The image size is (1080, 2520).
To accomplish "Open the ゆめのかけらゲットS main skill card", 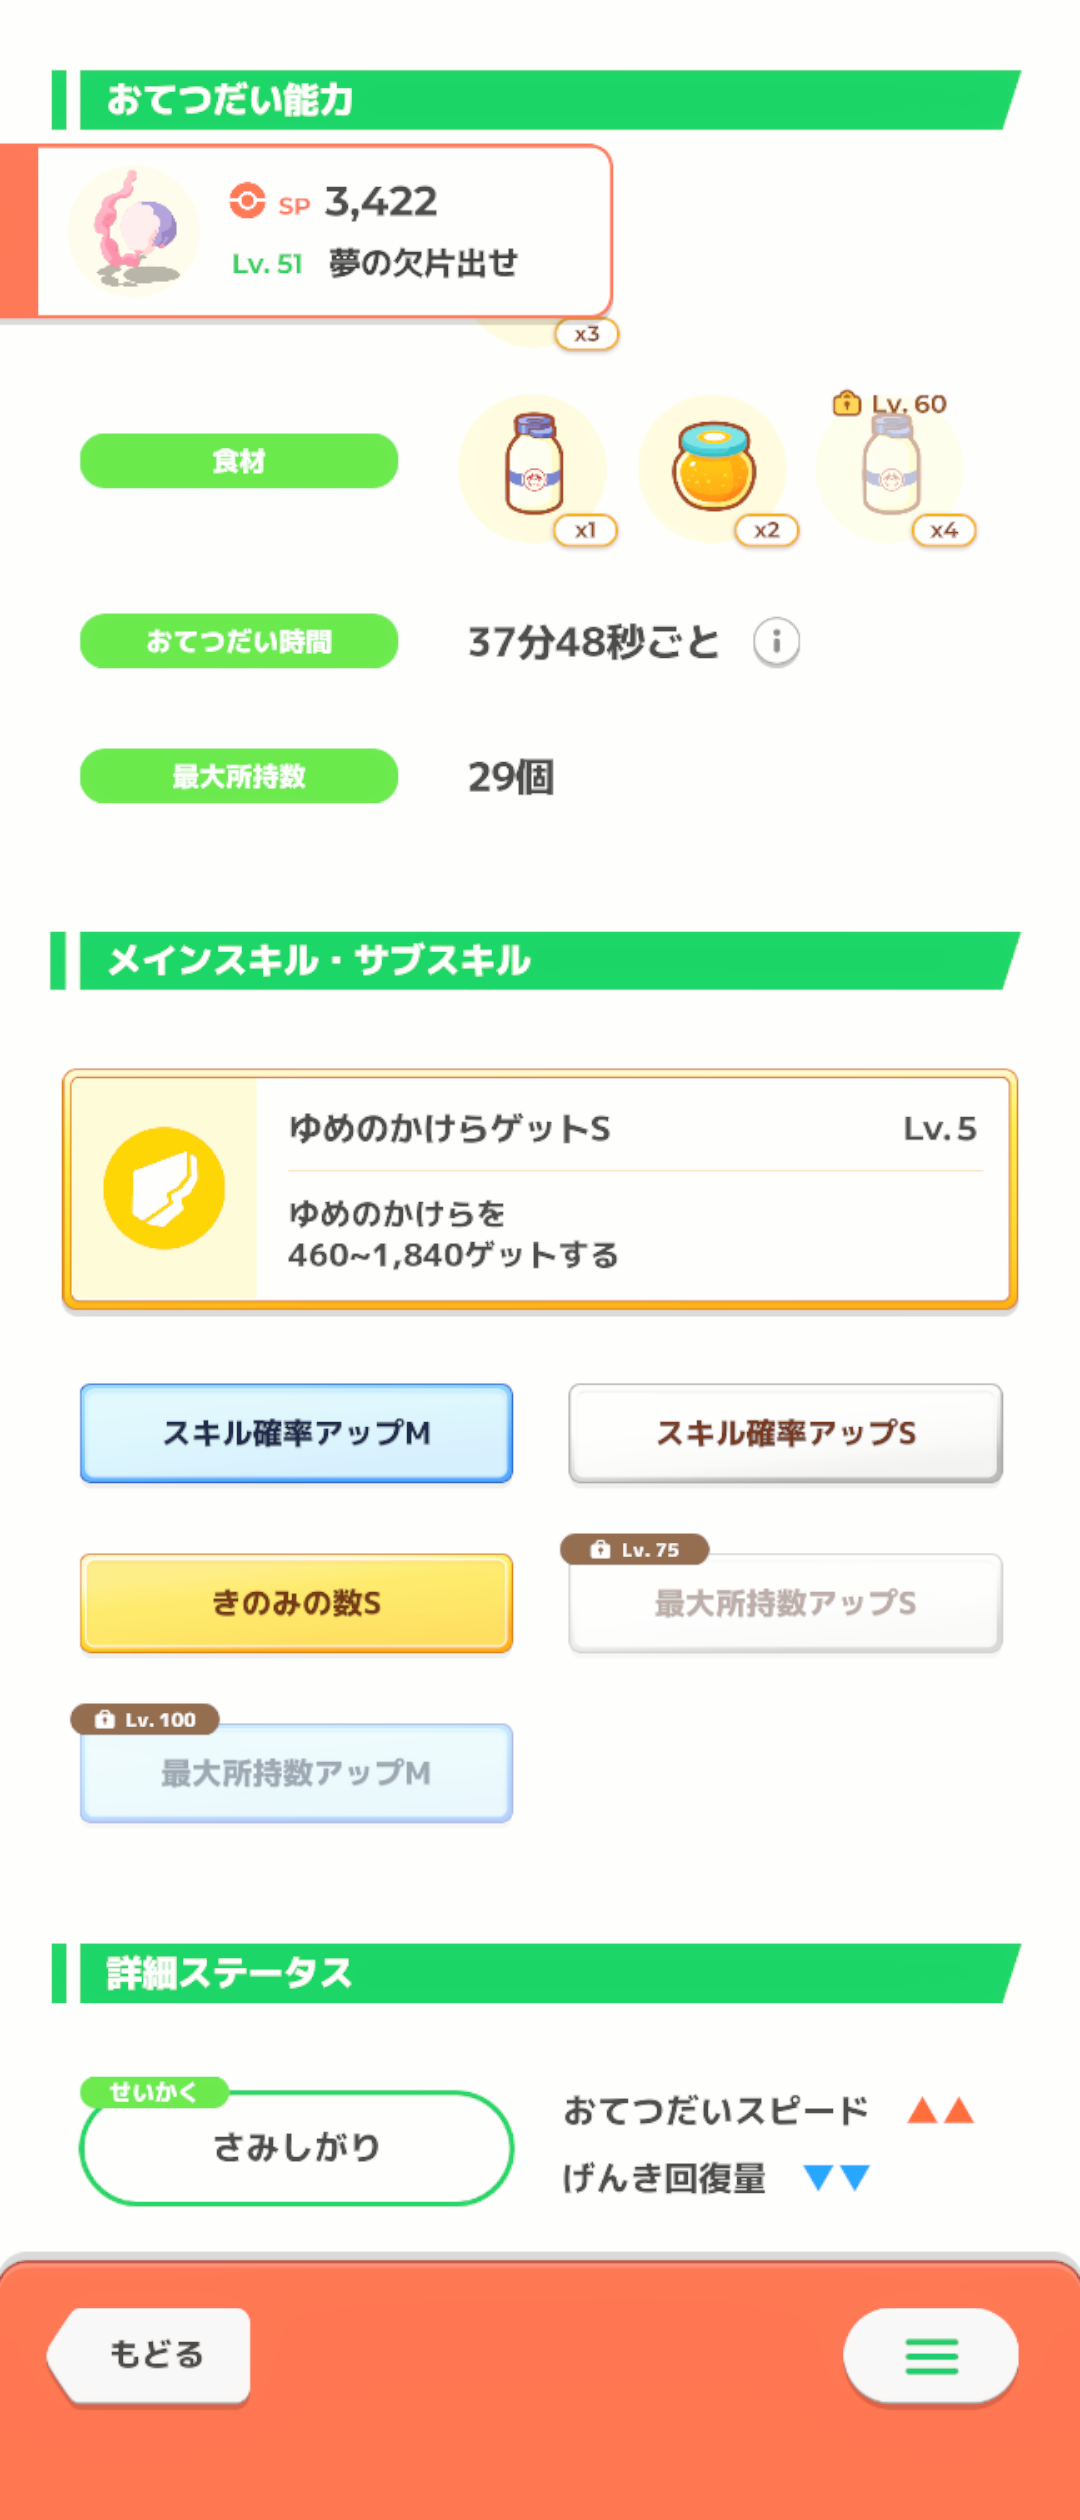I will coord(630,1188).
